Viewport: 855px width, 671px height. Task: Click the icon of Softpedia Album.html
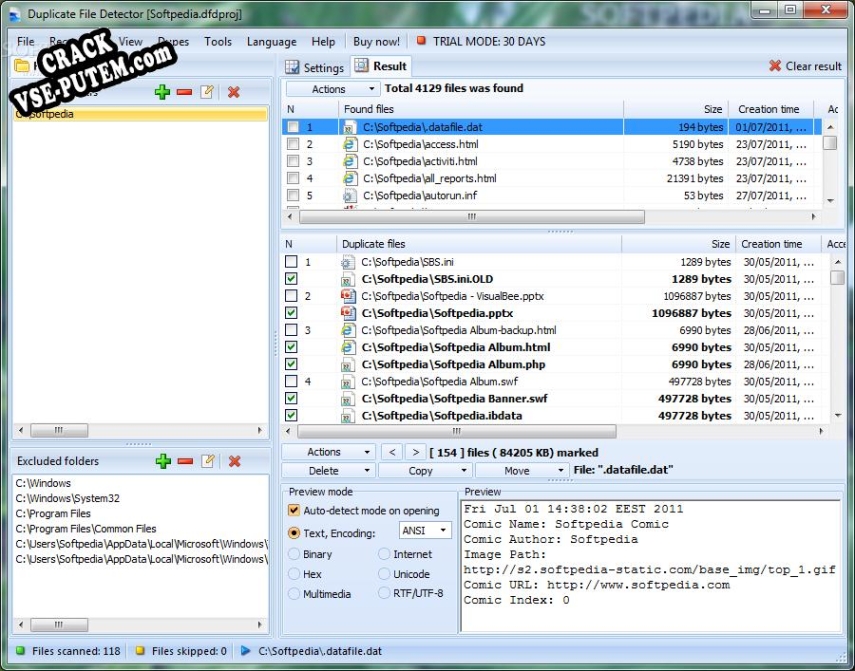(x=348, y=347)
